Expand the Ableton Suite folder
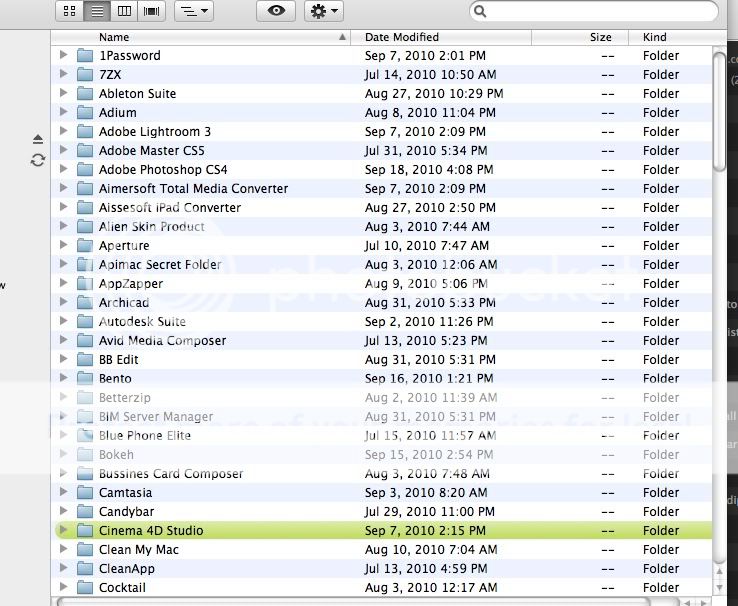738x606 pixels. click(63, 93)
